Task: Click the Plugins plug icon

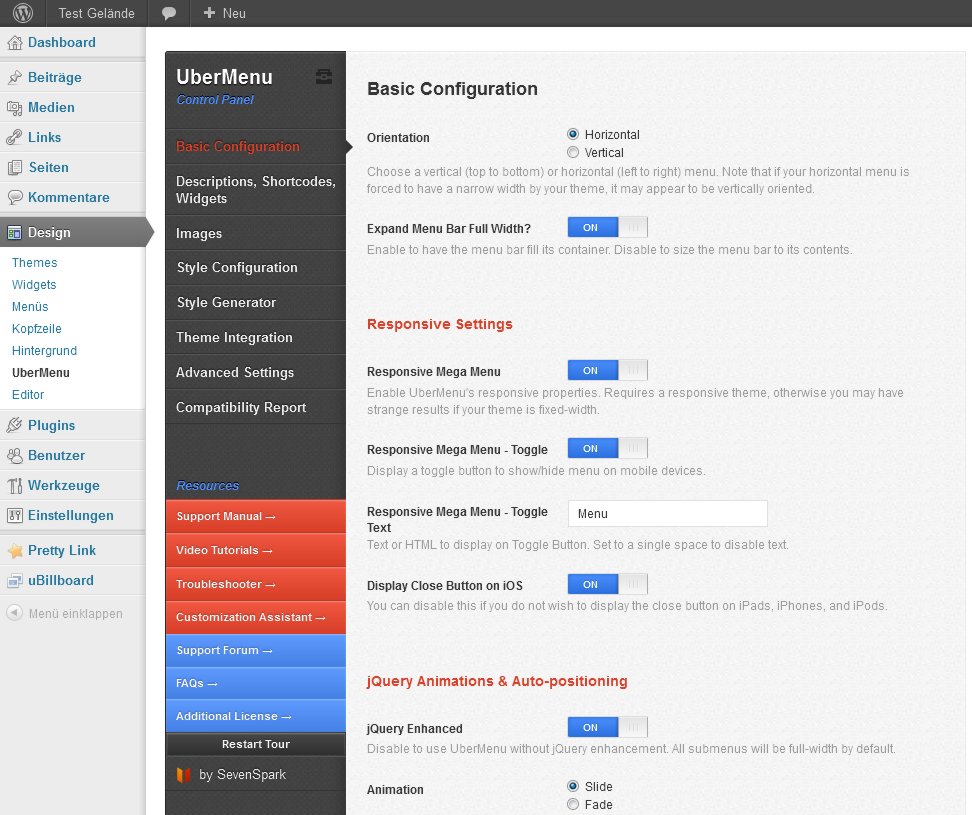Action: point(15,425)
